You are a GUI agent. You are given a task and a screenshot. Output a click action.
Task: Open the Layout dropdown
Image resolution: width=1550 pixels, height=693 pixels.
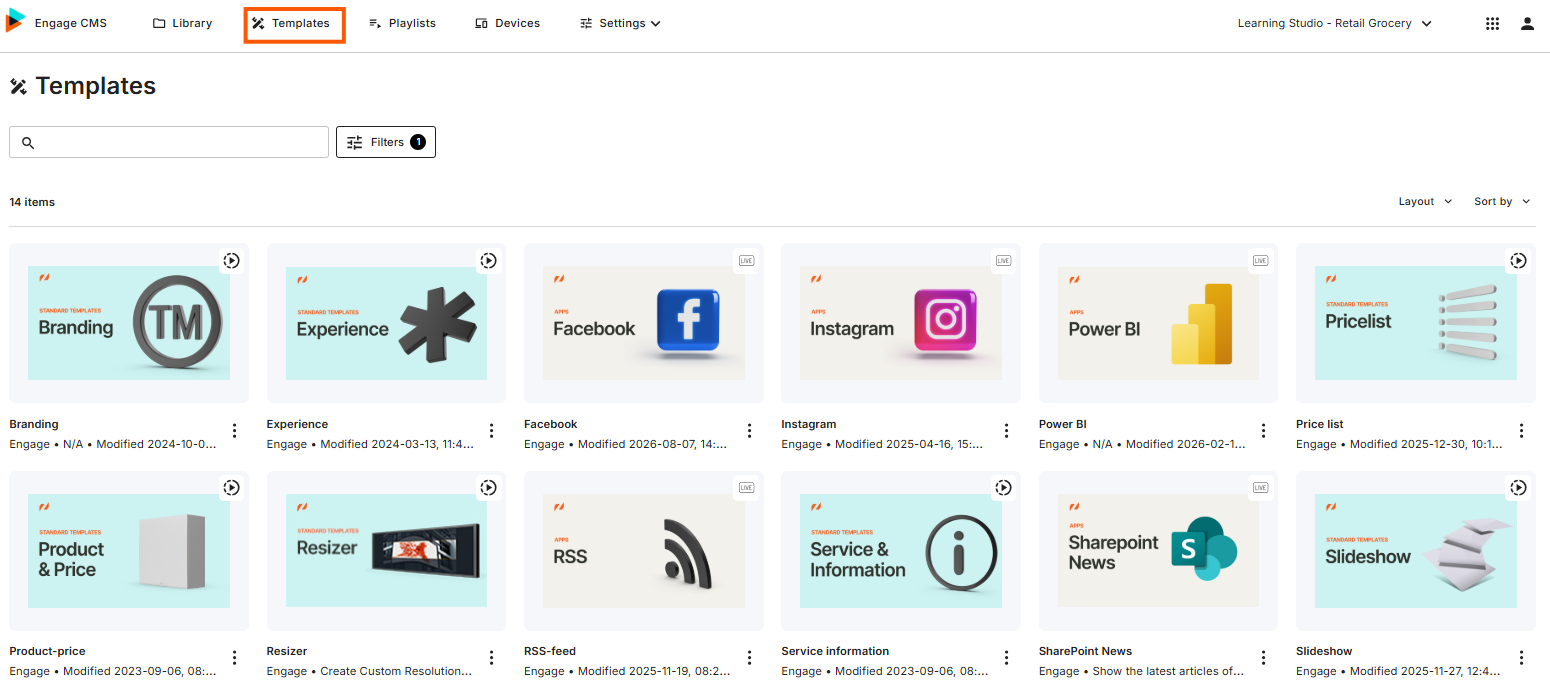(1425, 202)
